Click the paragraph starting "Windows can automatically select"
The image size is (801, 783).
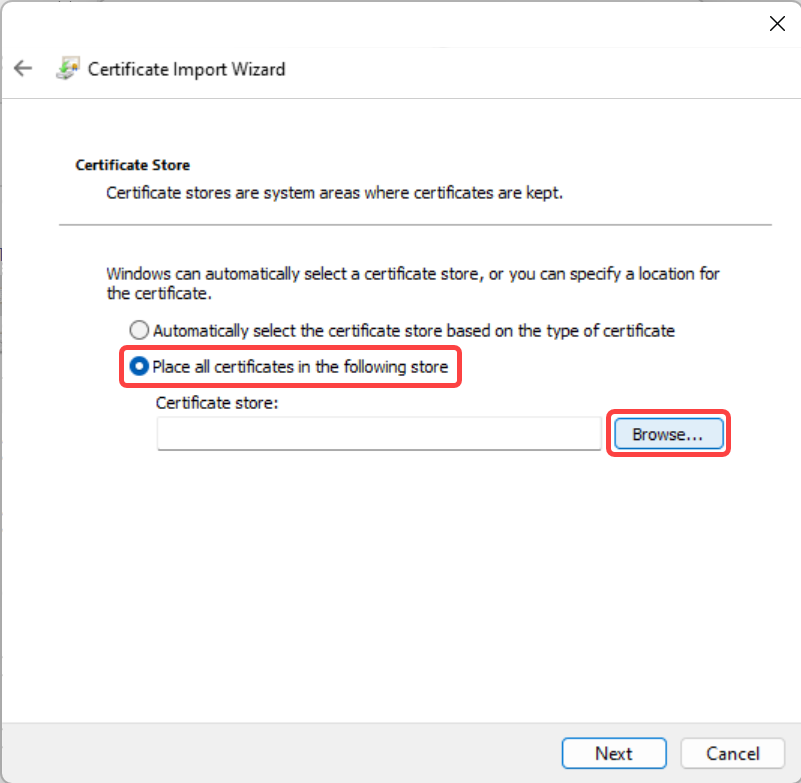[x=413, y=283]
